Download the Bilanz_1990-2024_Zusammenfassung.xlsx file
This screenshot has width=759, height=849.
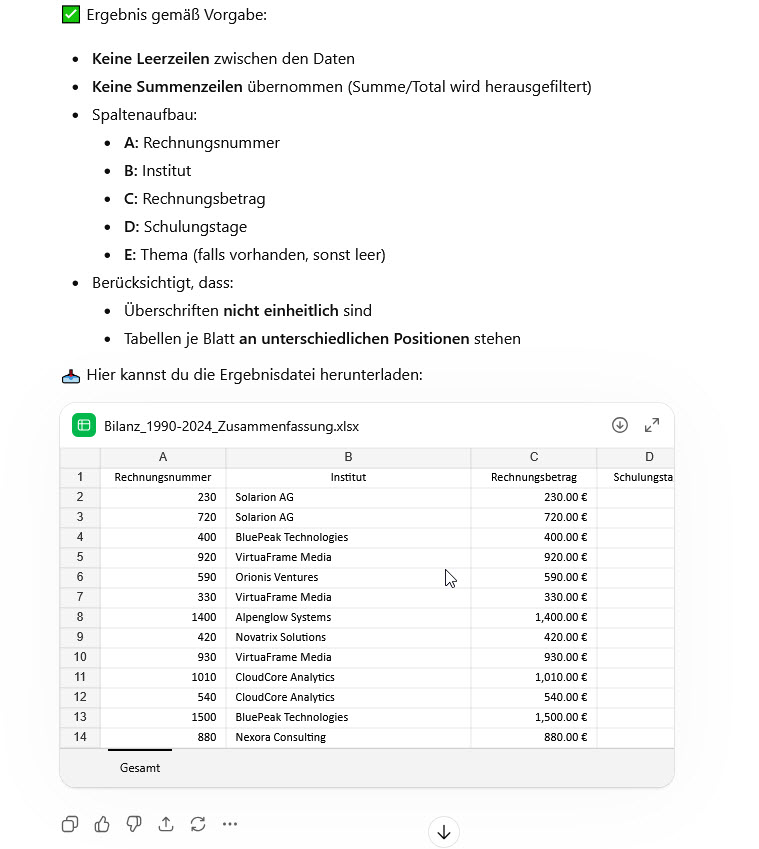[620, 425]
